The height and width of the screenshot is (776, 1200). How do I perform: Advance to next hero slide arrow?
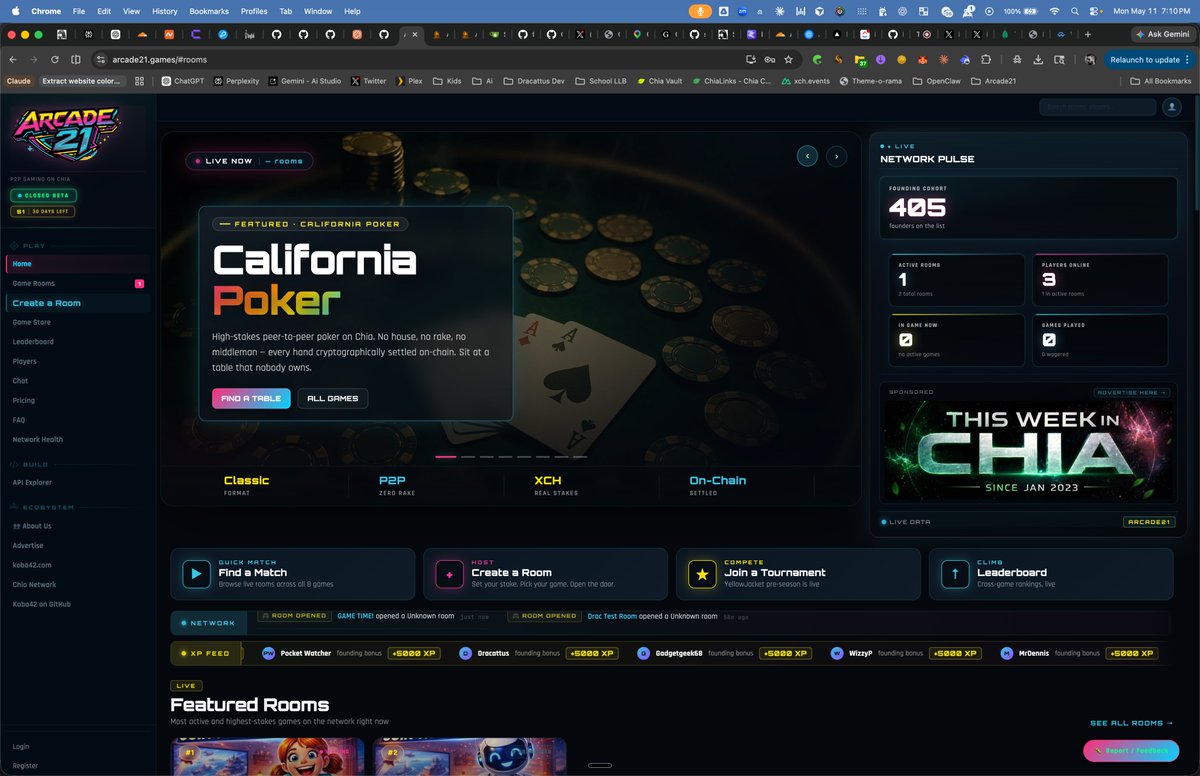pyautogui.click(x=837, y=156)
